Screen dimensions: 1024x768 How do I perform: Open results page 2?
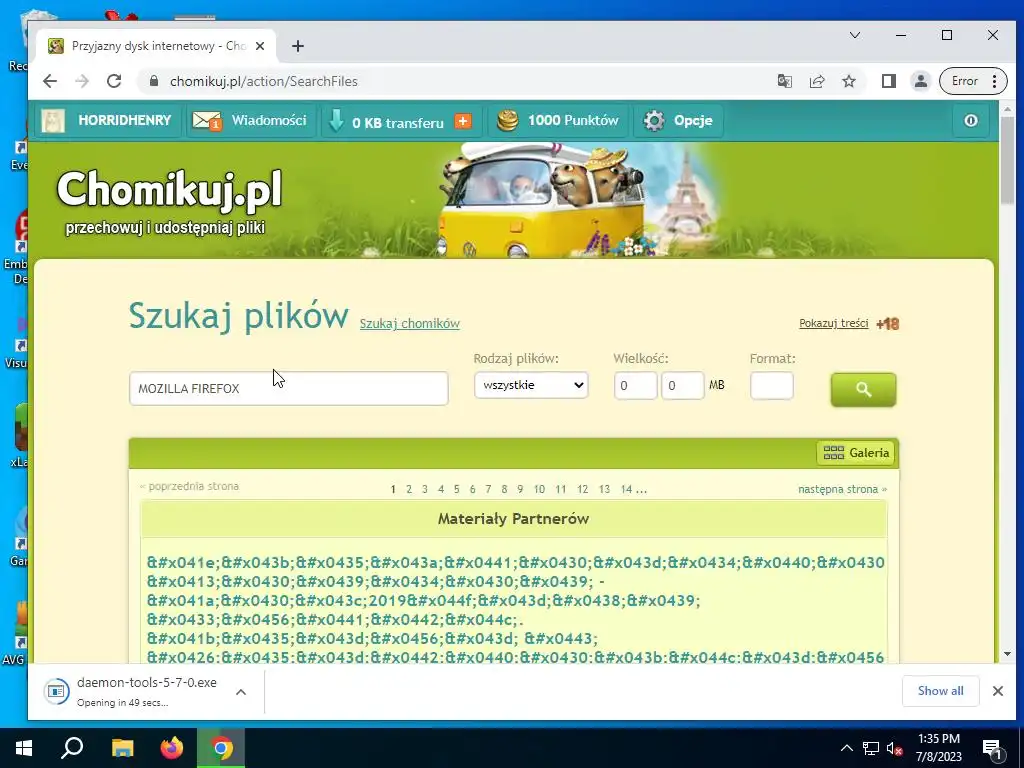pyautogui.click(x=409, y=489)
